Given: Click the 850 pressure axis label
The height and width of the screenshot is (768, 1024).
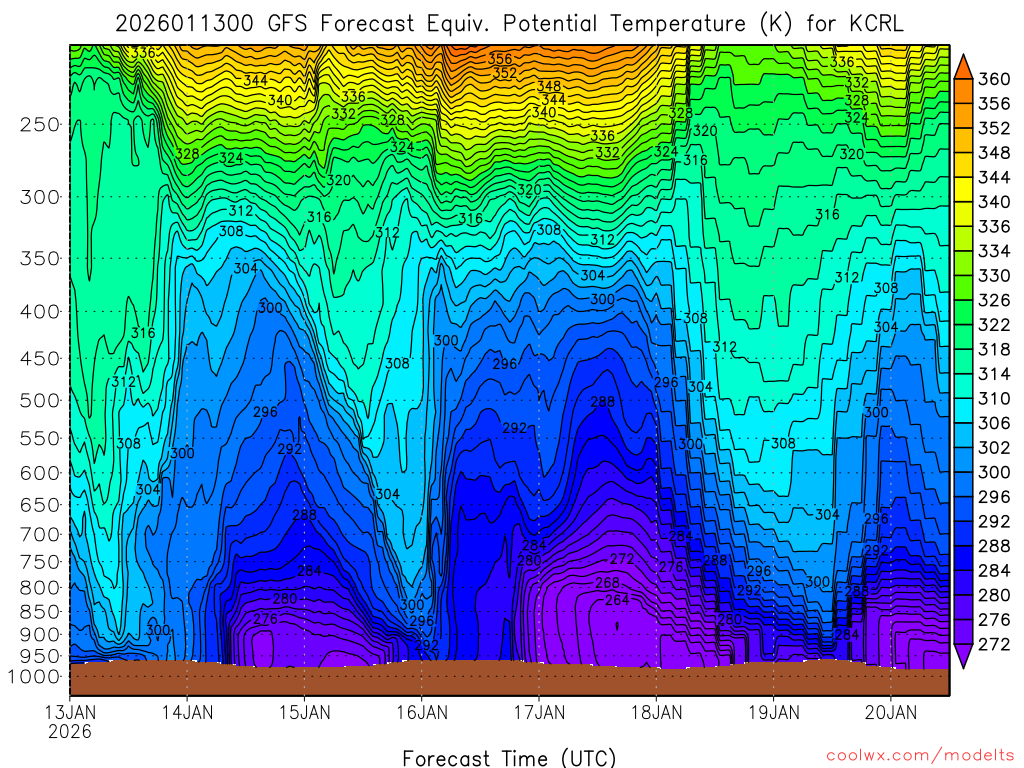Looking at the screenshot, I should tap(40, 611).
